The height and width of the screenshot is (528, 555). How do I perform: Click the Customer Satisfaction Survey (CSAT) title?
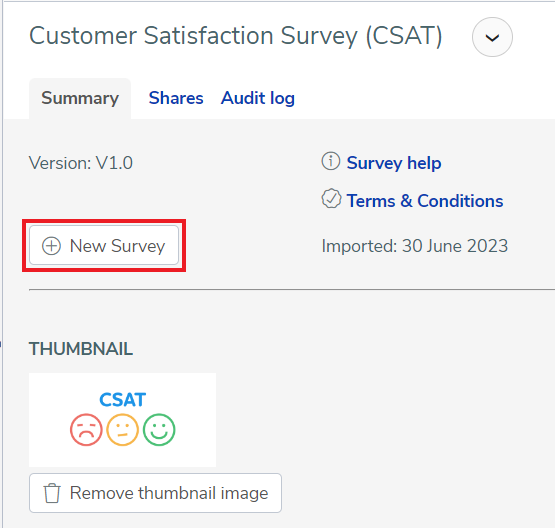coord(236,36)
